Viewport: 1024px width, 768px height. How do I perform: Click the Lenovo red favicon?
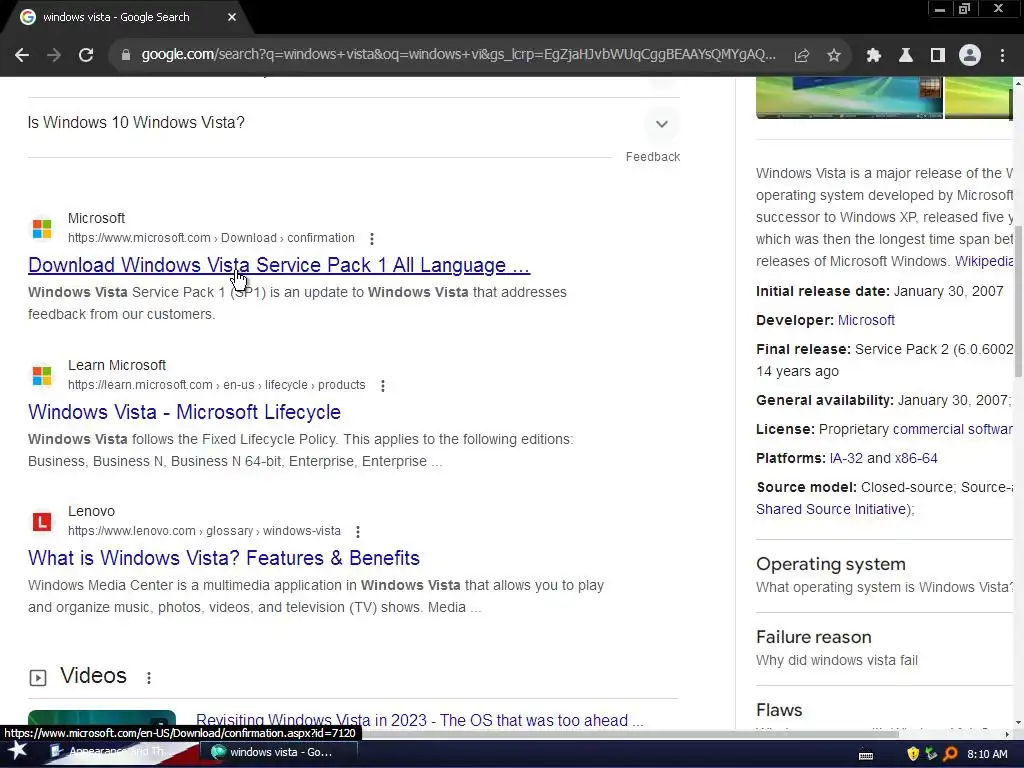coord(42,522)
